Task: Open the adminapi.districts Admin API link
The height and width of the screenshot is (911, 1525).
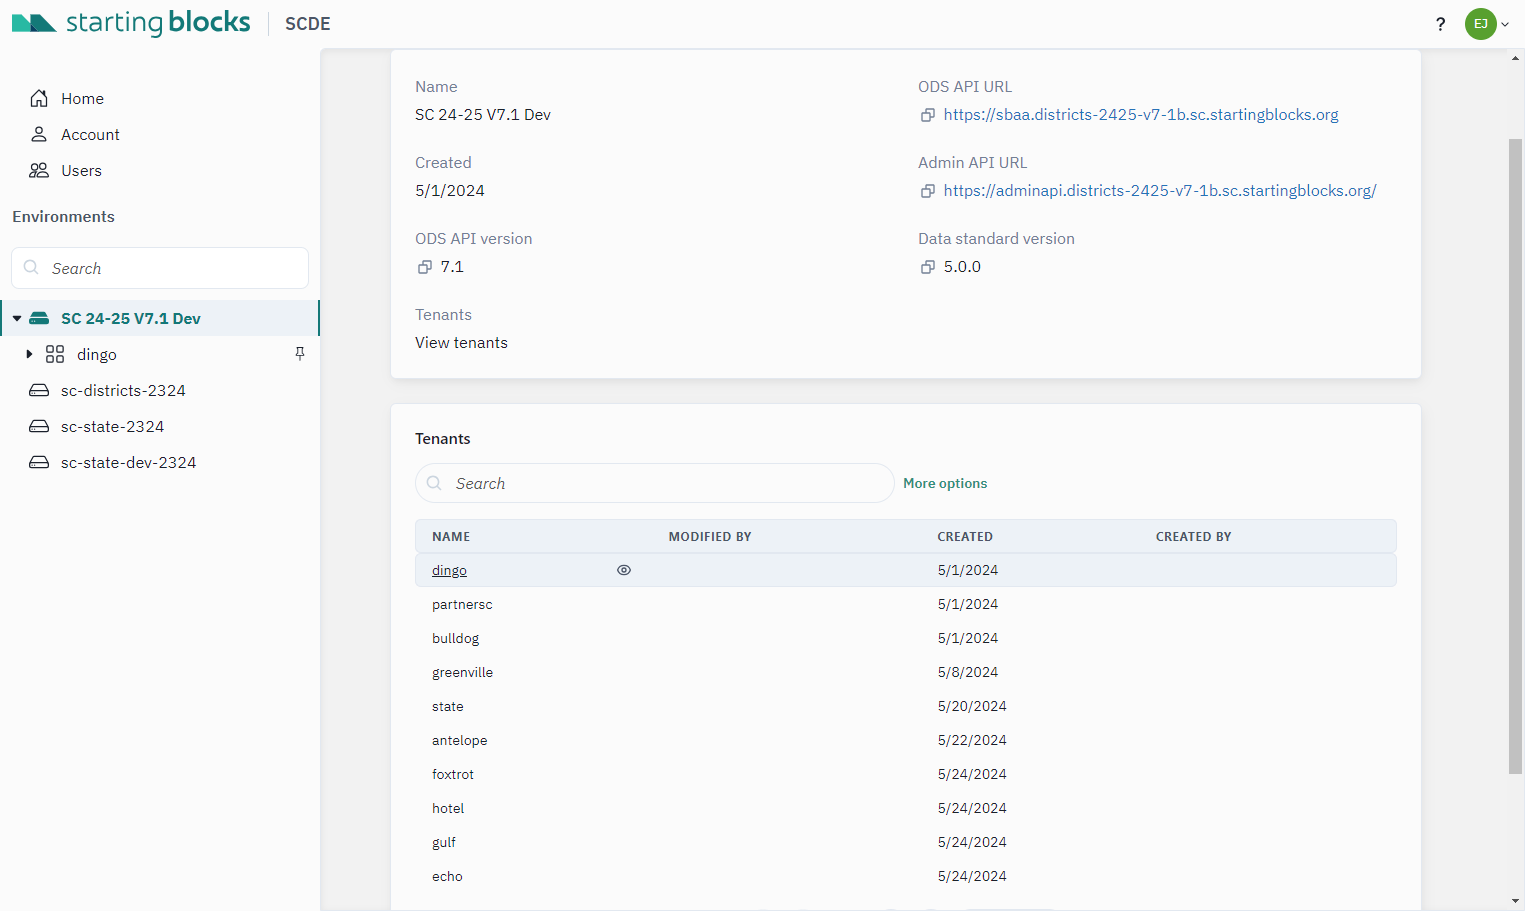Action: pos(1160,191)
